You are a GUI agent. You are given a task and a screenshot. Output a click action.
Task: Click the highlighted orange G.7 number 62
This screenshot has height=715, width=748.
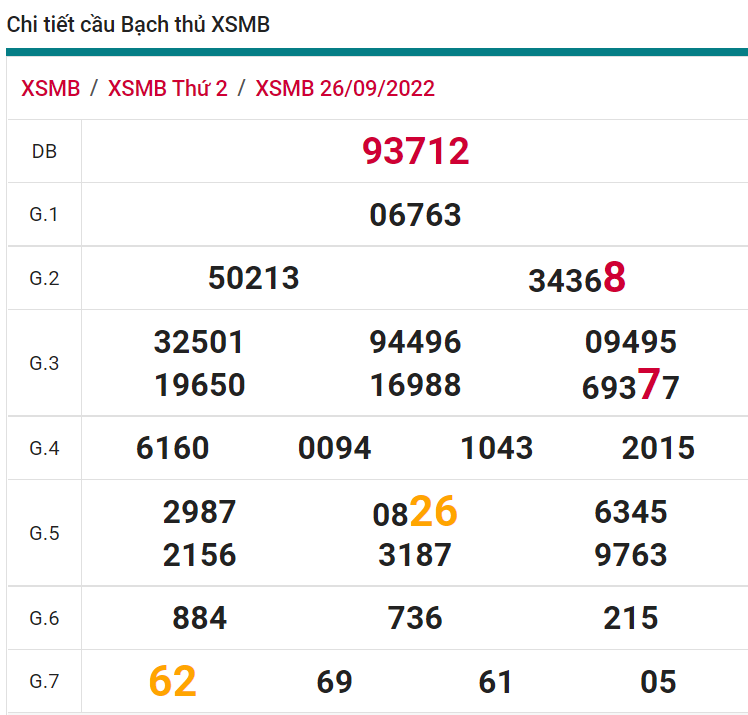tap(173, 682)
